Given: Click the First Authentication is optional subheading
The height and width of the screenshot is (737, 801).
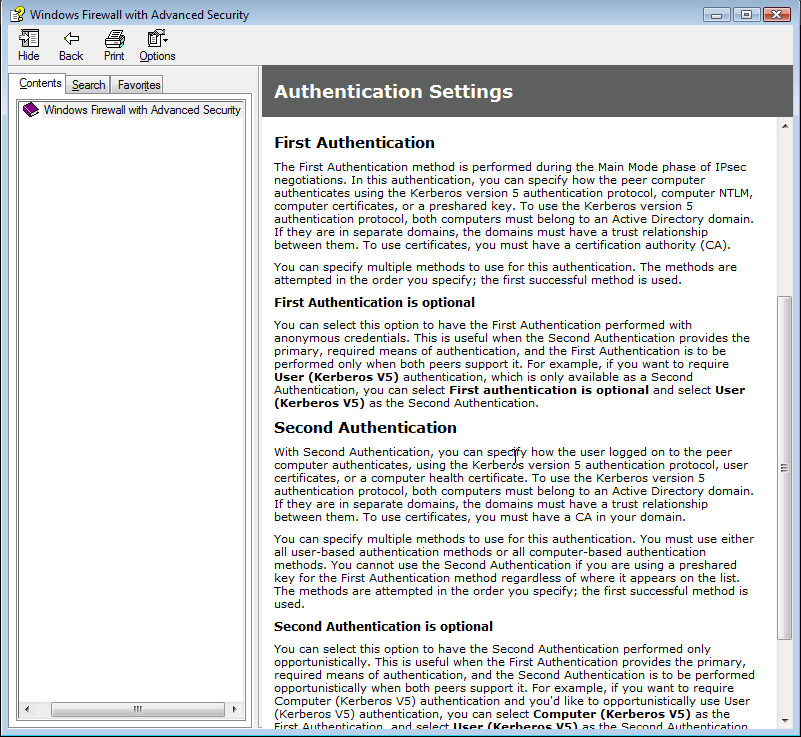Looking at the screenshot, I should (374, 302).
